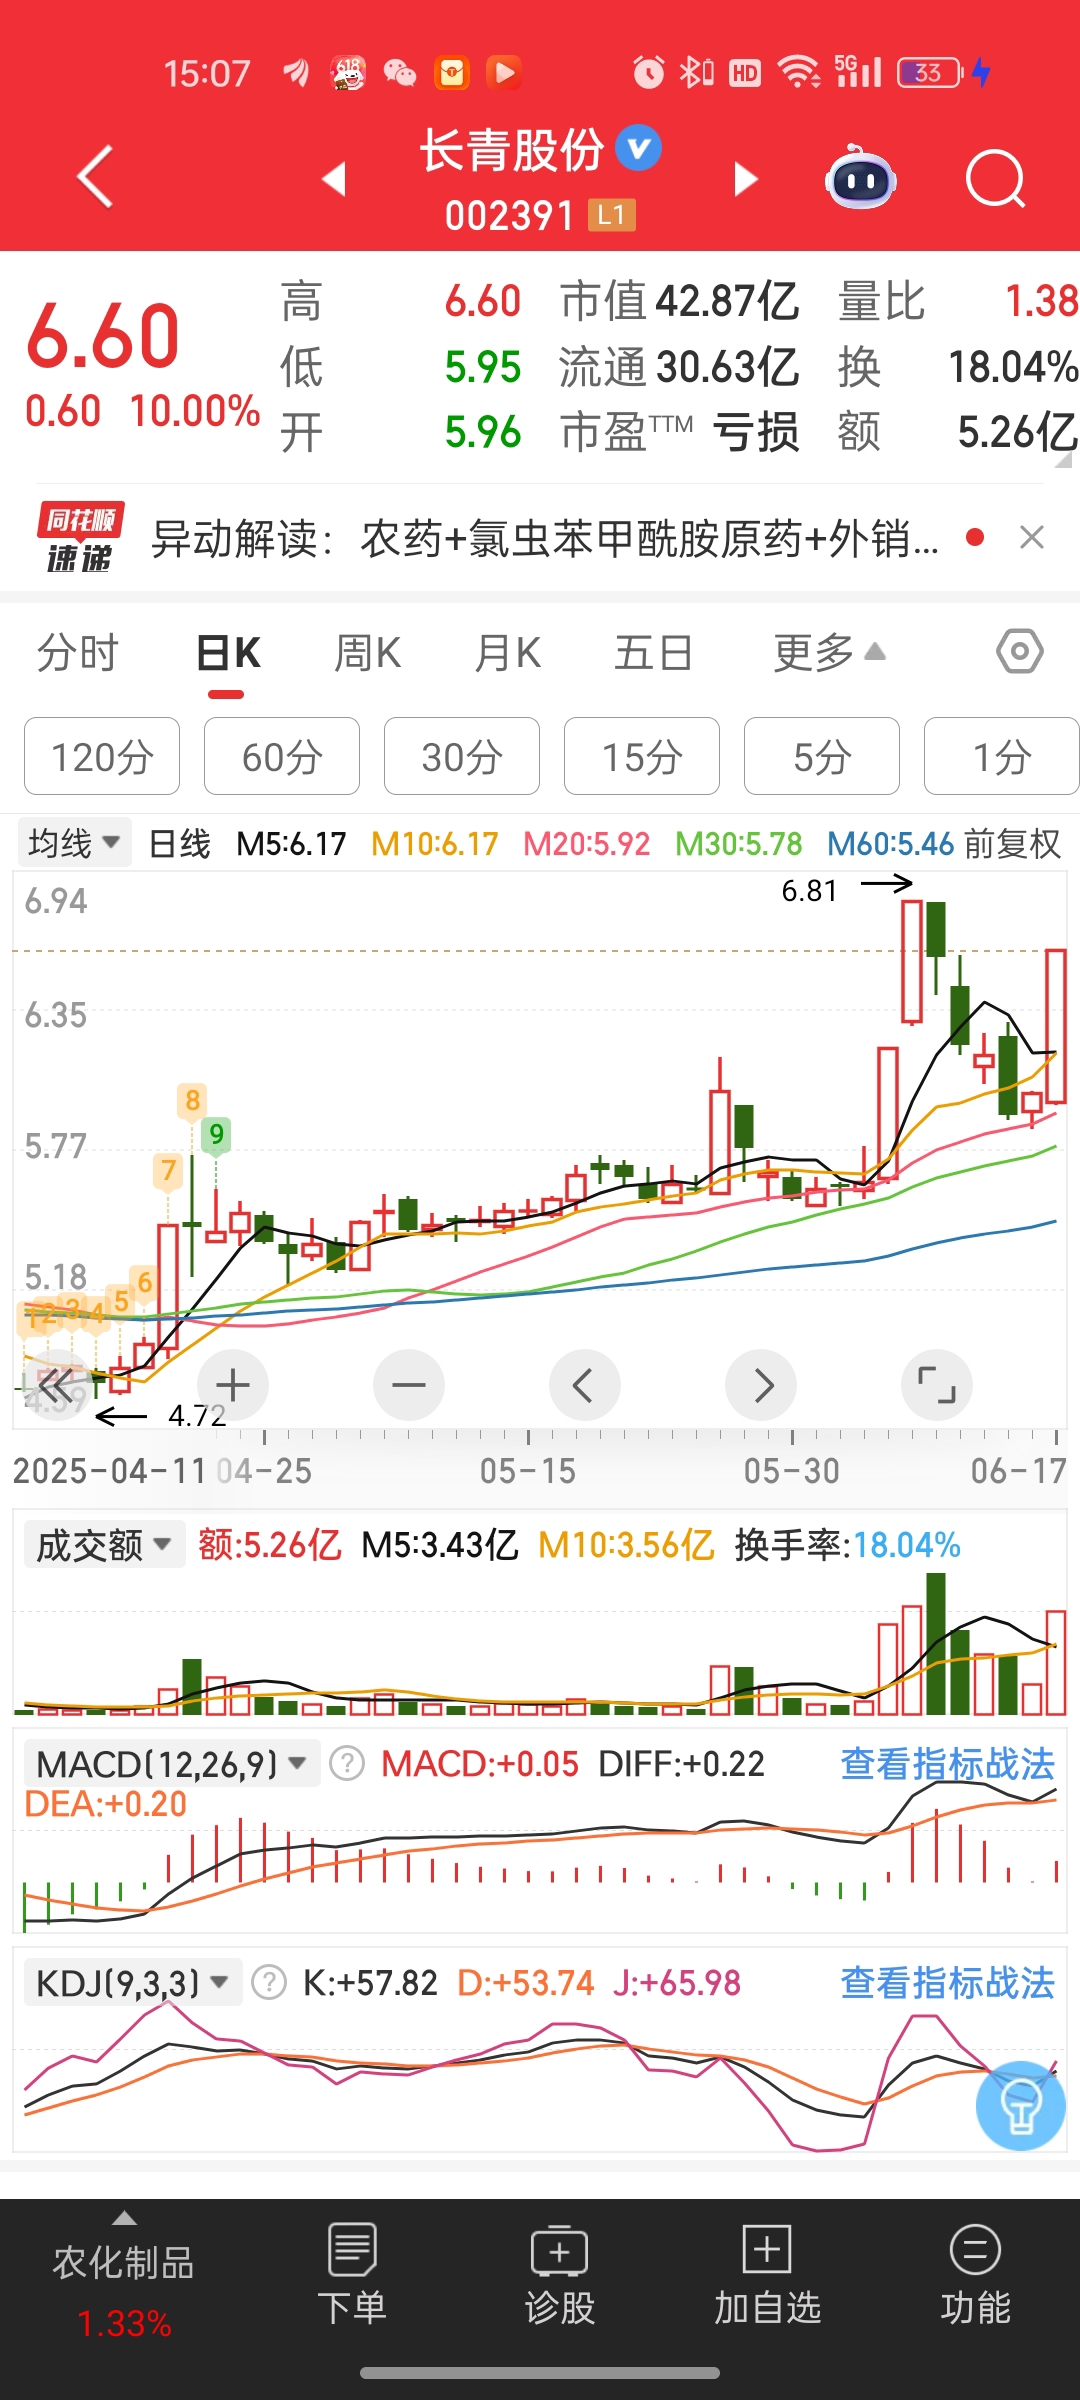Expand the 成交额 indicator dropdown
This screenshot has width=1080, height=2400.
click(x=103, y=1545)
